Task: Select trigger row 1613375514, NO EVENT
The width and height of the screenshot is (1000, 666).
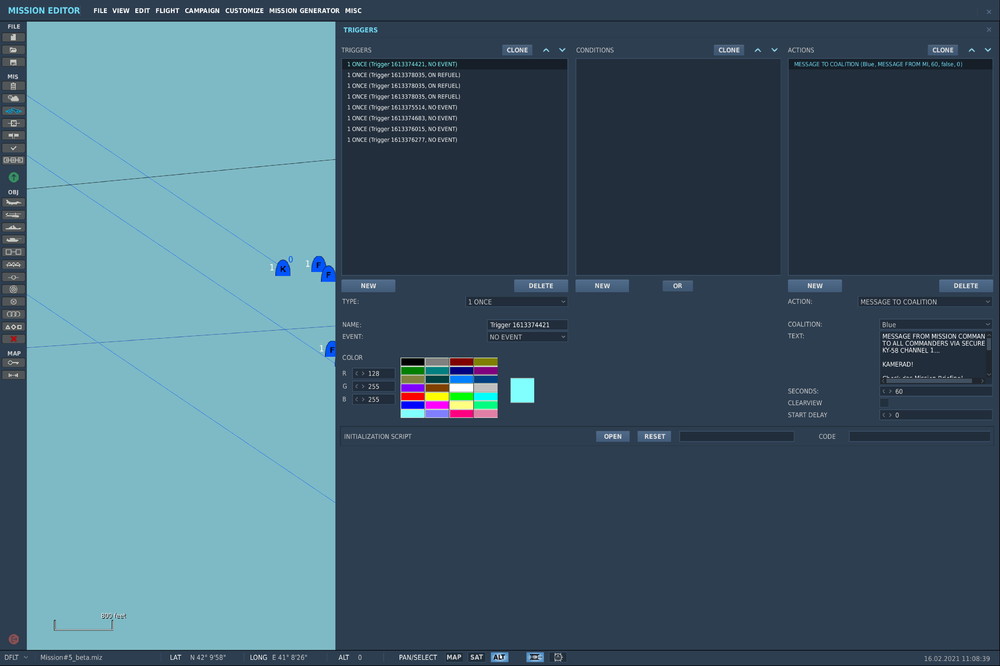Action: [454, 107]
